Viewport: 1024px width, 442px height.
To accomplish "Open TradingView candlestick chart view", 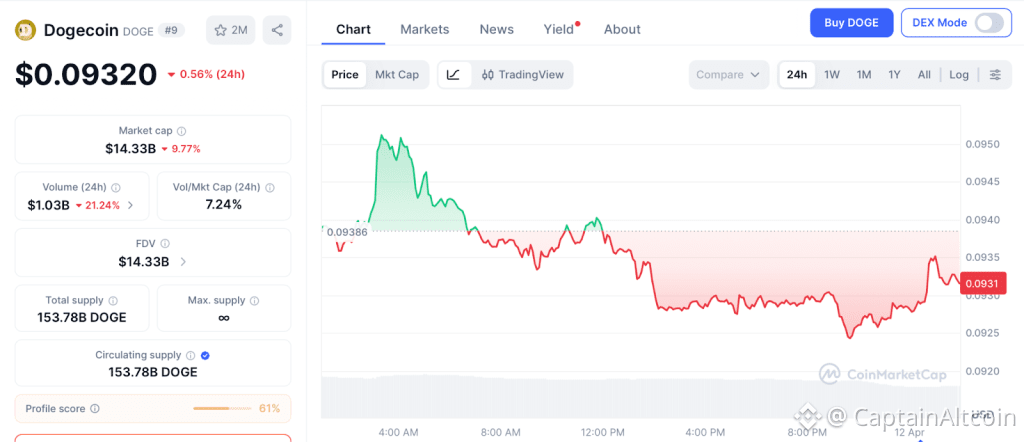I will pyautogui.click(x=522, y=74).
